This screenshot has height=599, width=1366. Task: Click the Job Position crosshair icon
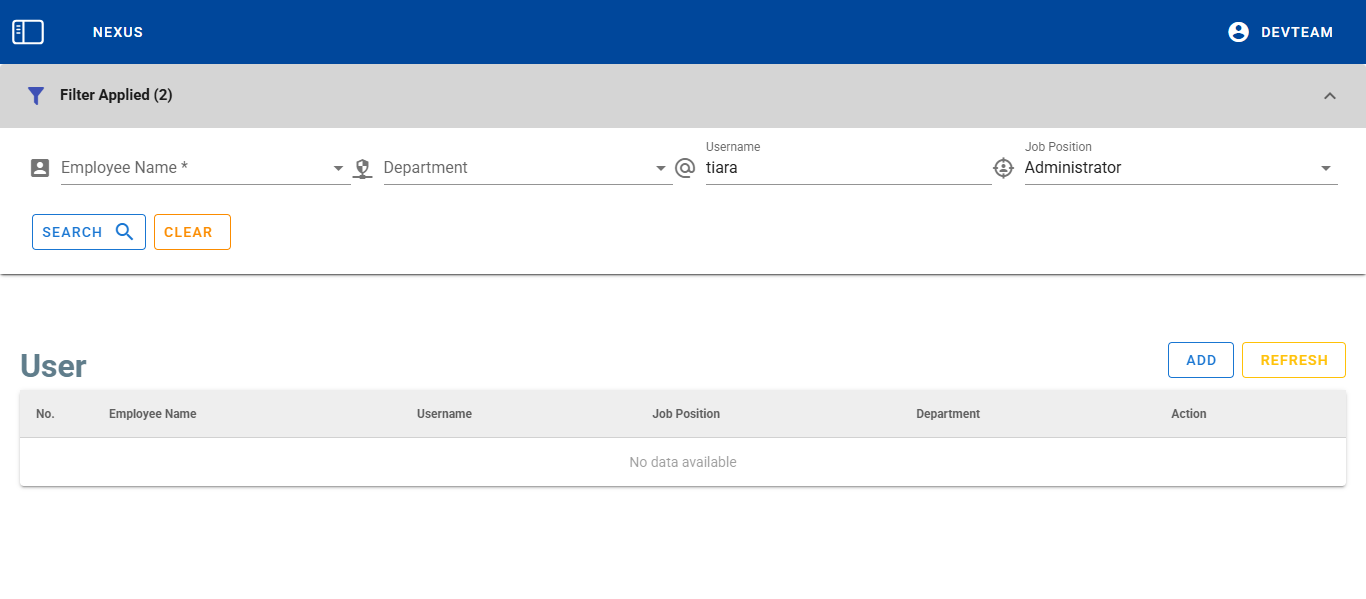click(1004, 168)
